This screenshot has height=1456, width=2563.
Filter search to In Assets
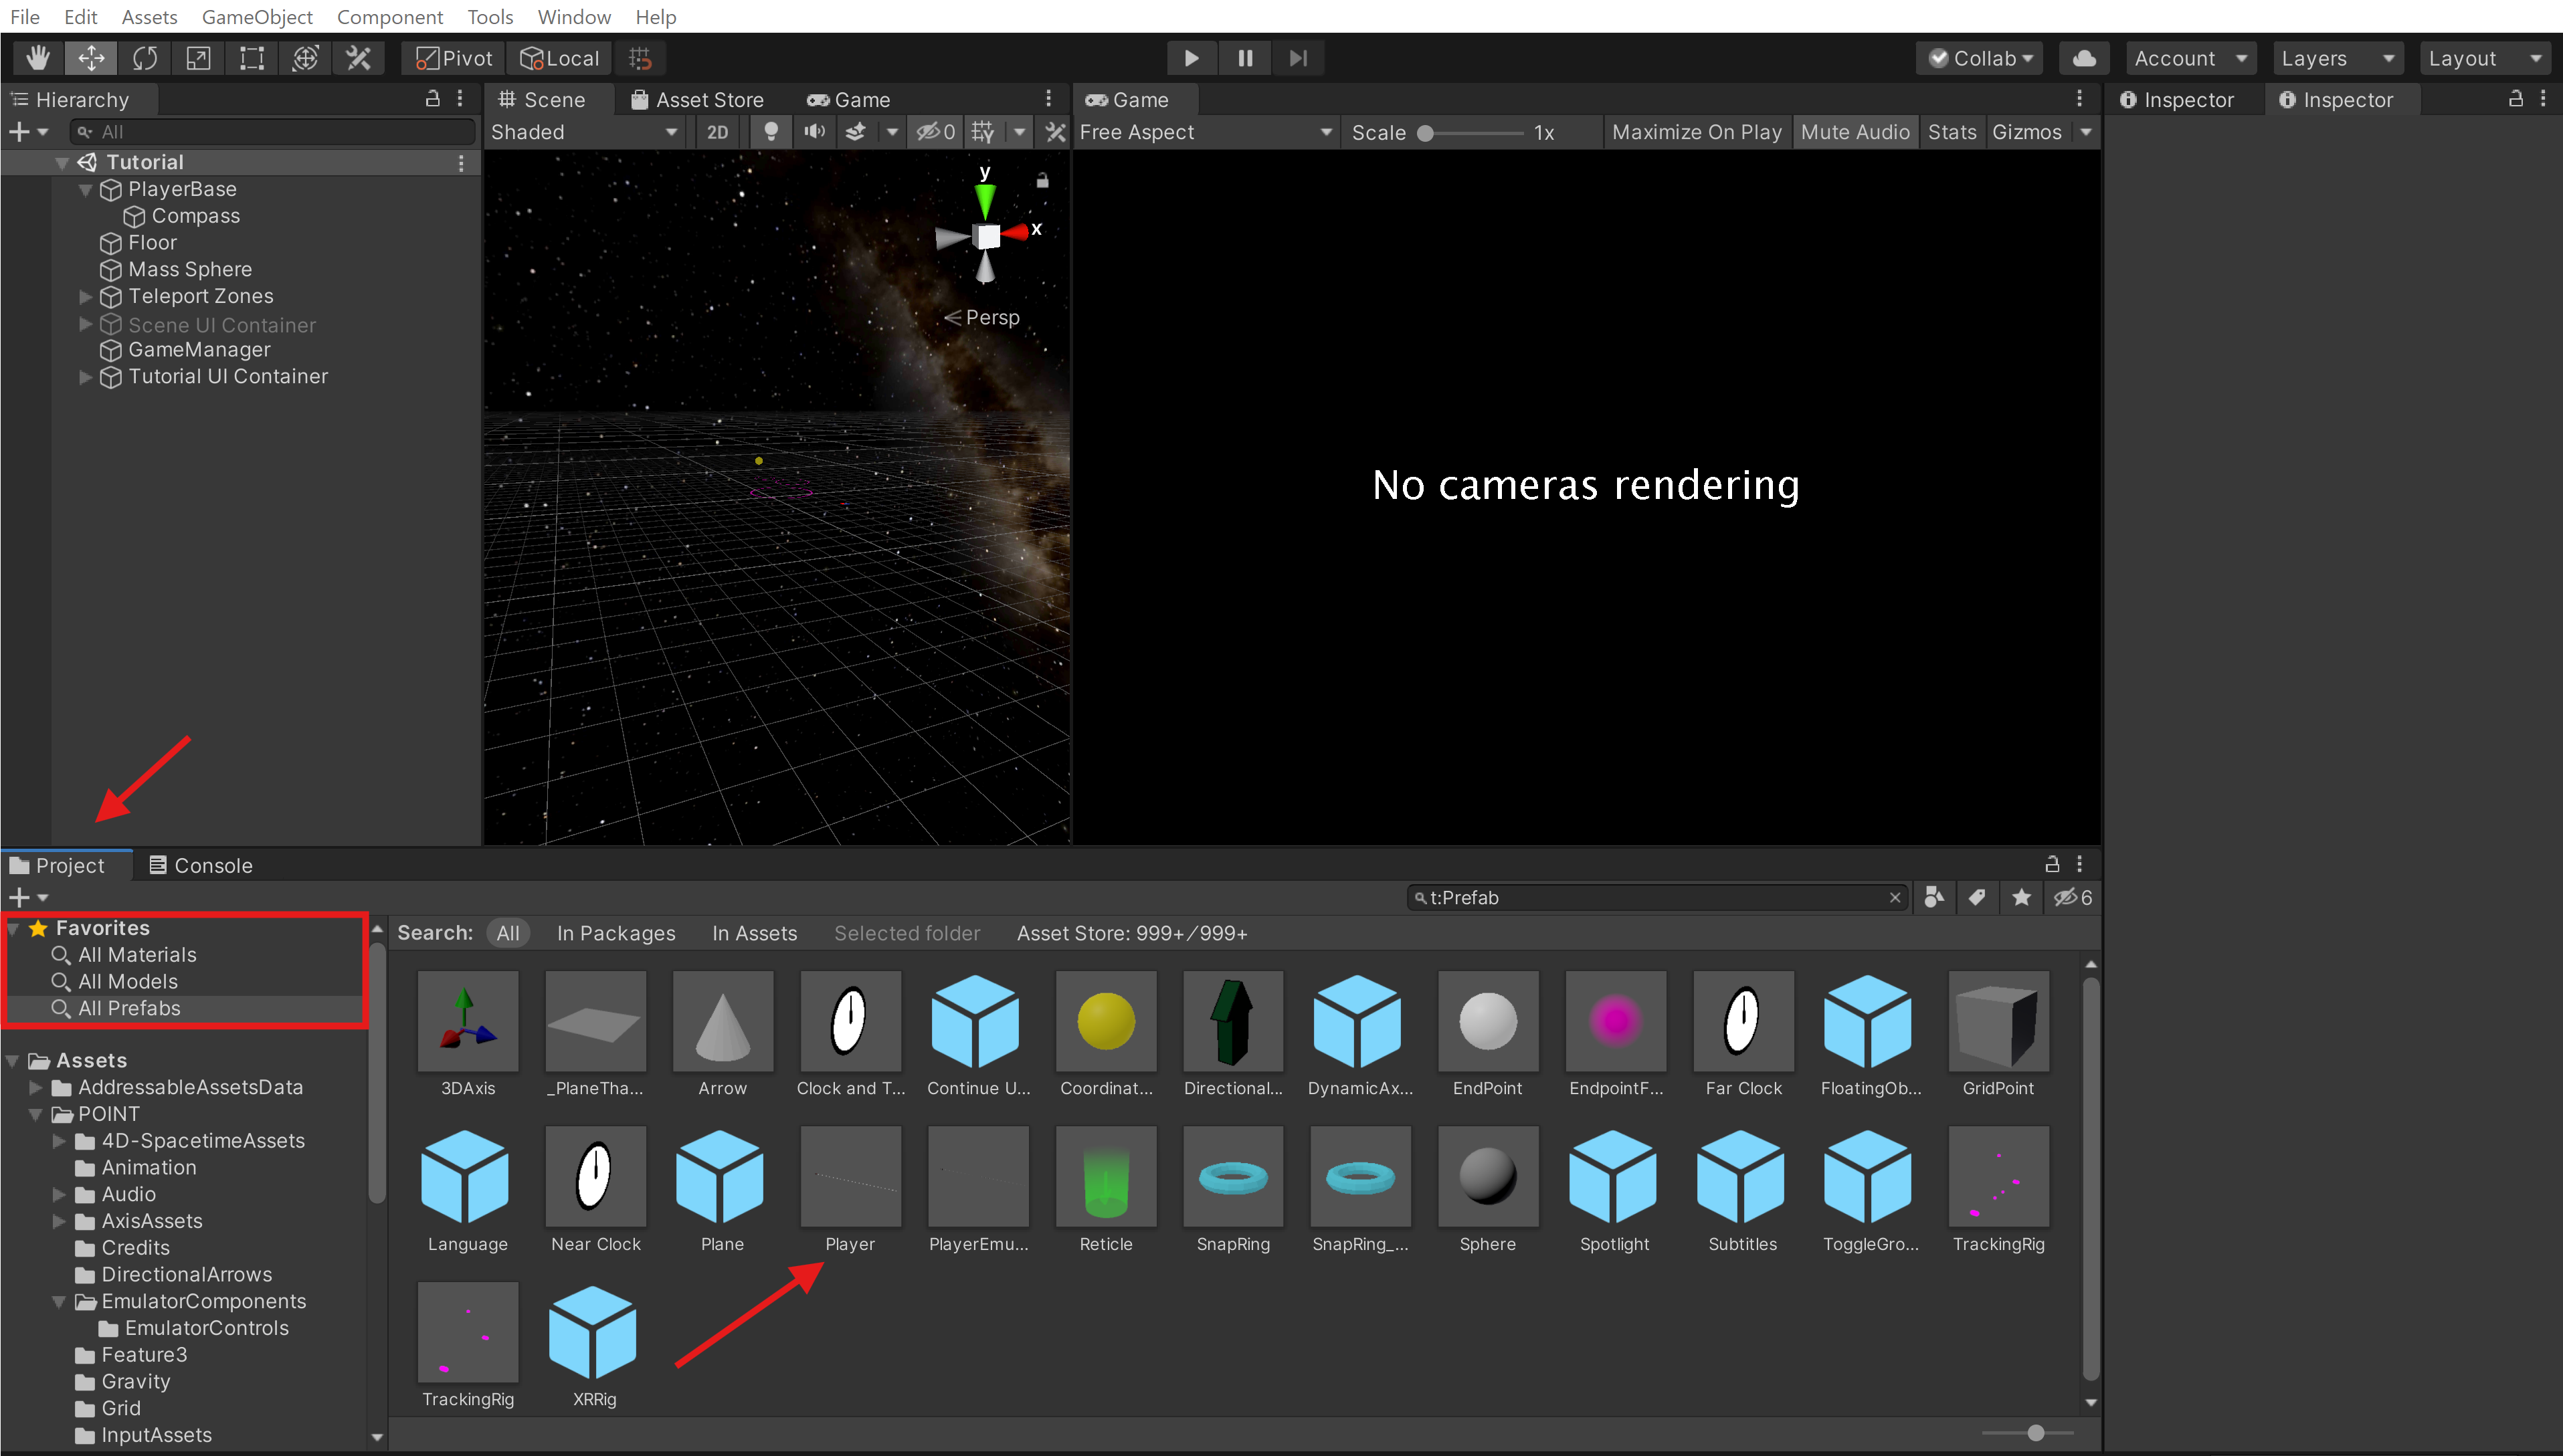click(754, 933)
